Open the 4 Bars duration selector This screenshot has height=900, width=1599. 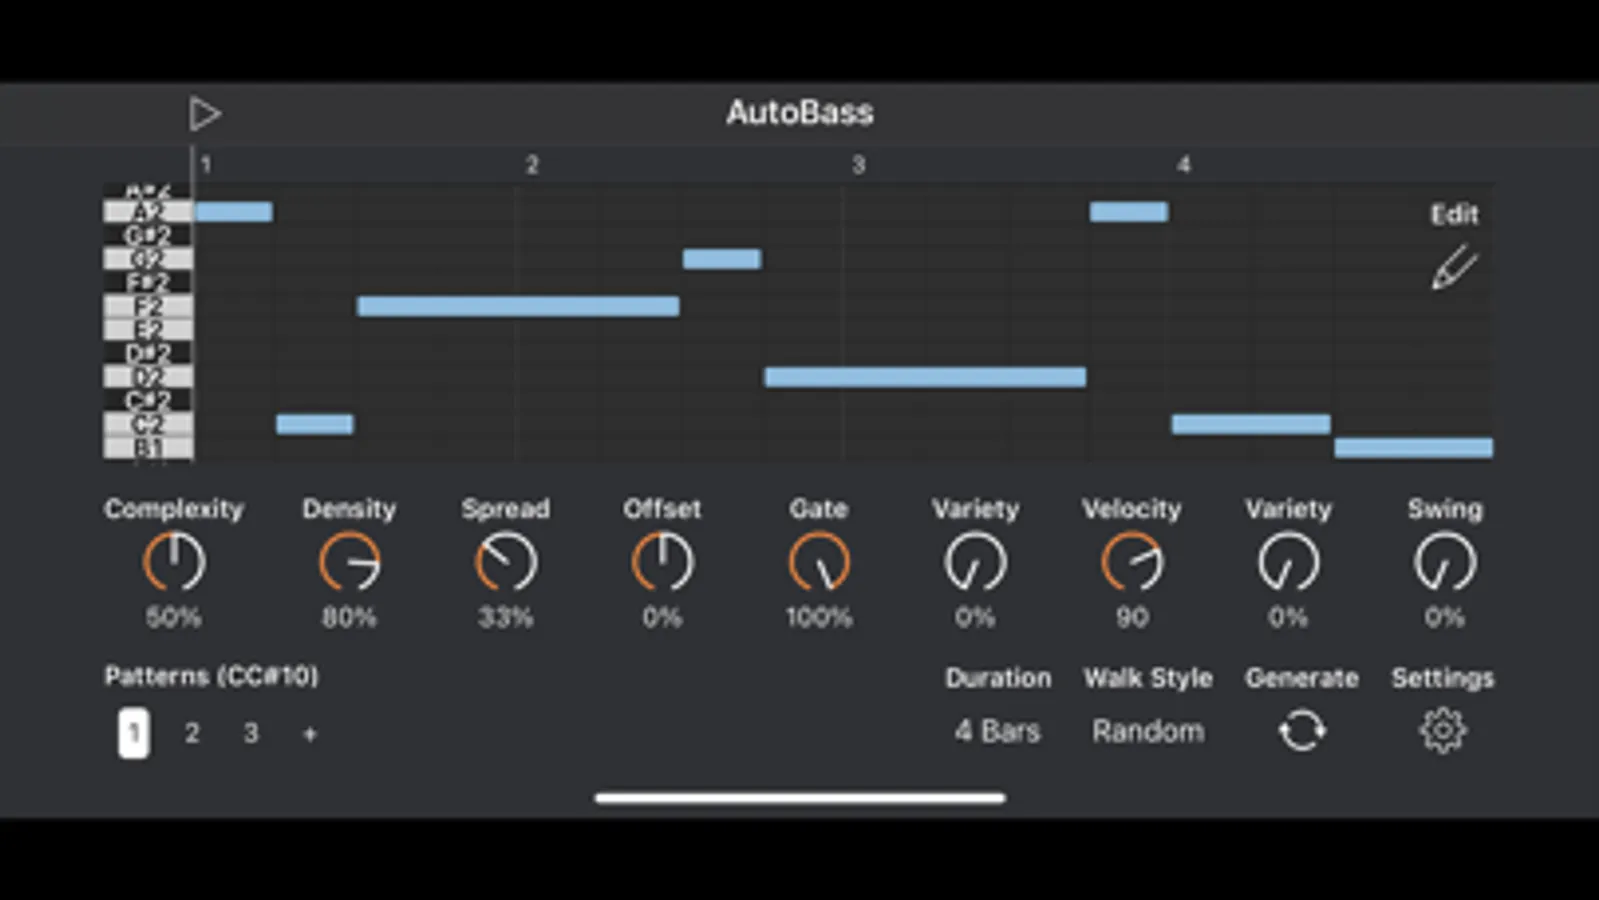(997, 731)
